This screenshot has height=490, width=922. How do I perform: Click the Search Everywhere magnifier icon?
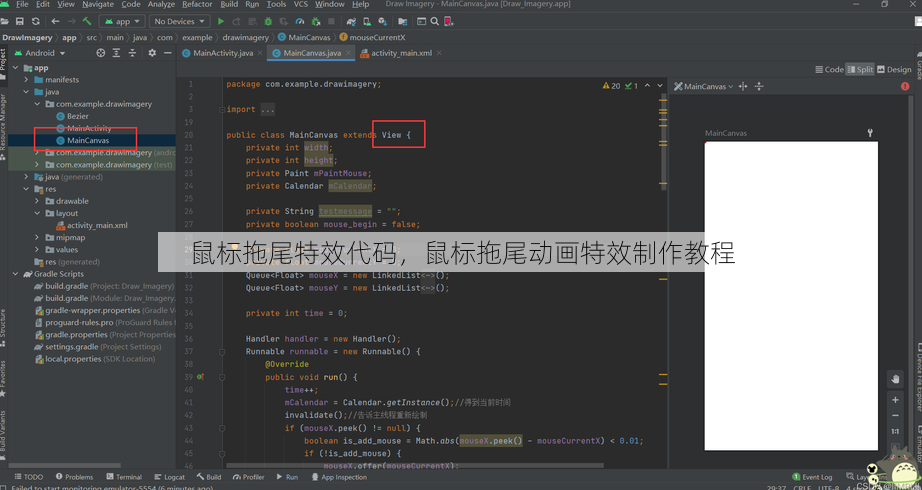pos(435,21)
